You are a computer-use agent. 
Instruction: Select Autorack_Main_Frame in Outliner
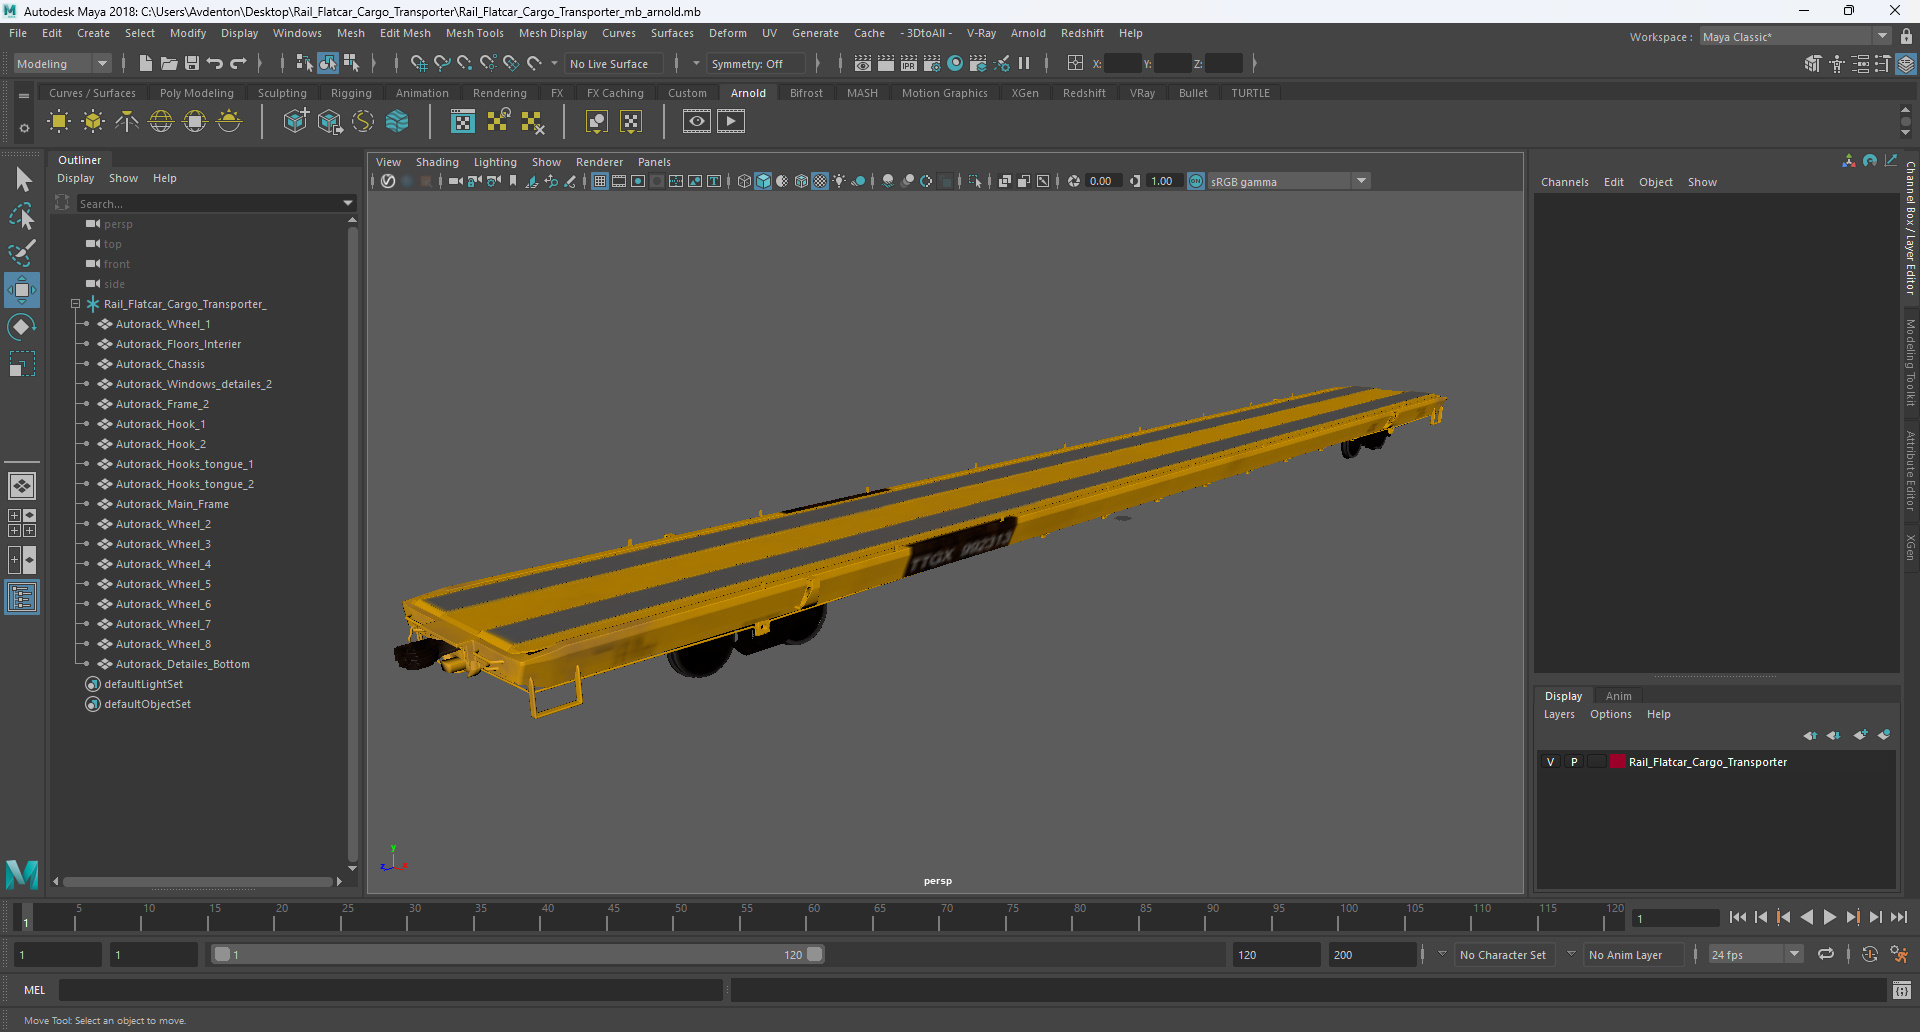(172, 504)
